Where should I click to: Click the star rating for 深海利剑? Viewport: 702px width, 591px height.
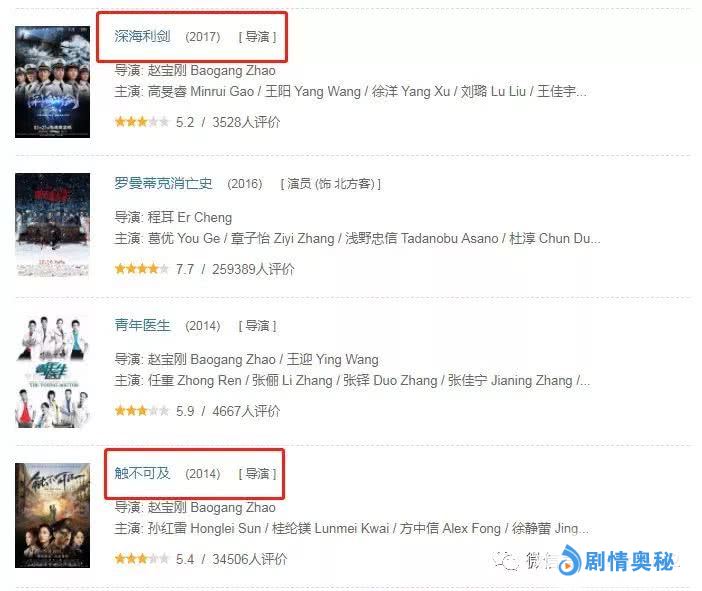pyautogui.click(x=142, y=122)
